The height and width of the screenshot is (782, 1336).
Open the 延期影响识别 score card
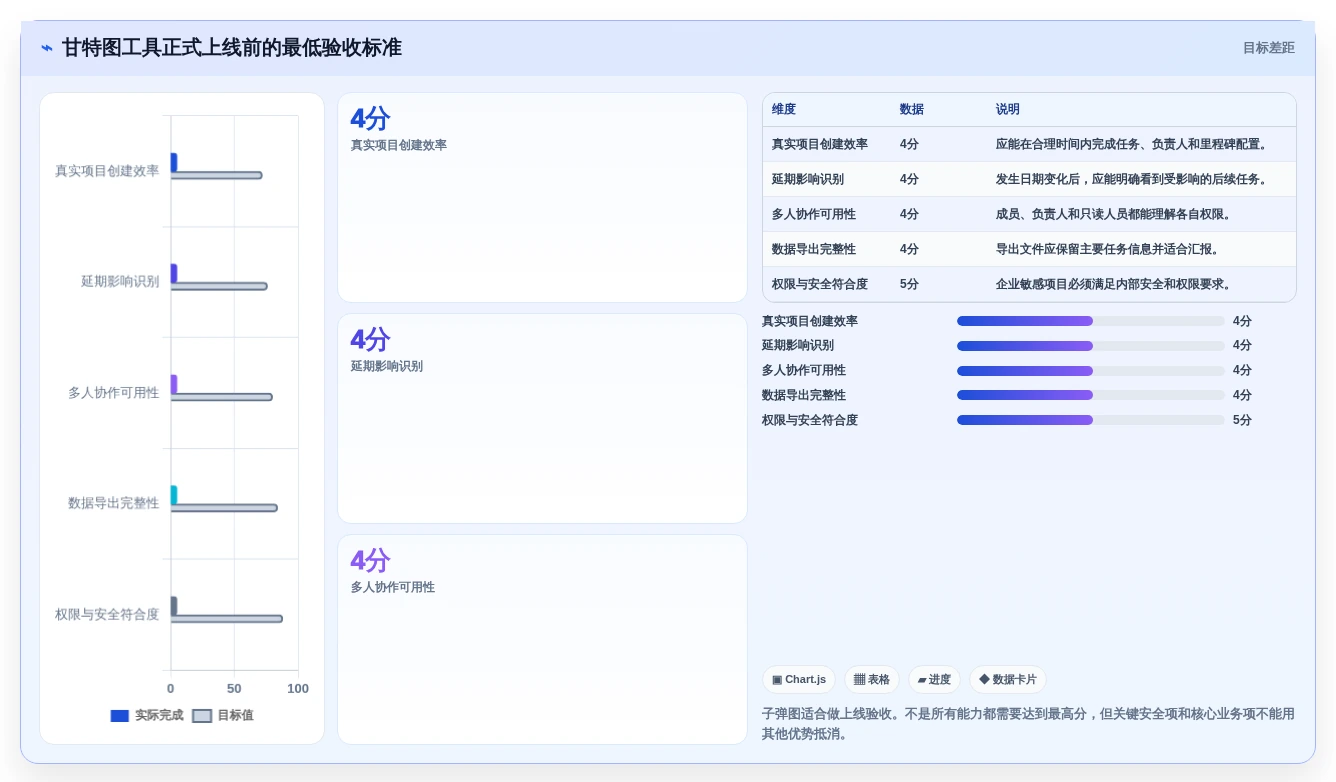point(542,419)
